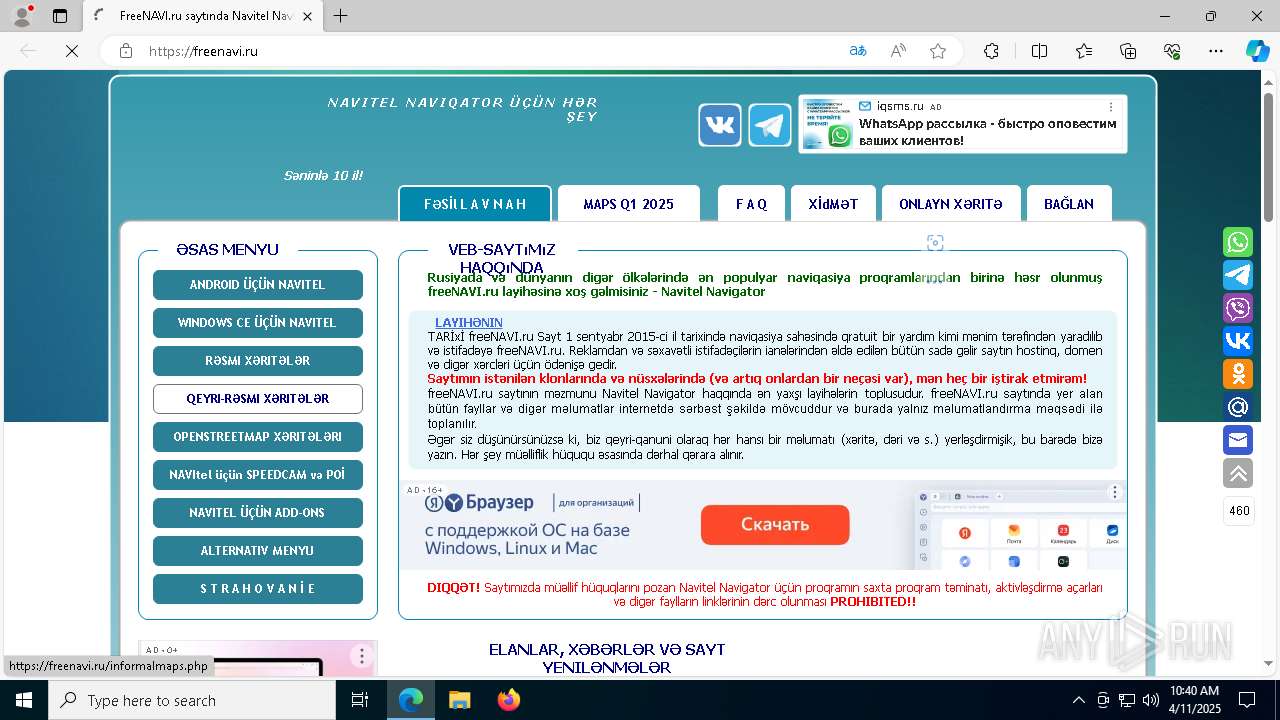Share page by email envelope icon

coord(1238,440)
